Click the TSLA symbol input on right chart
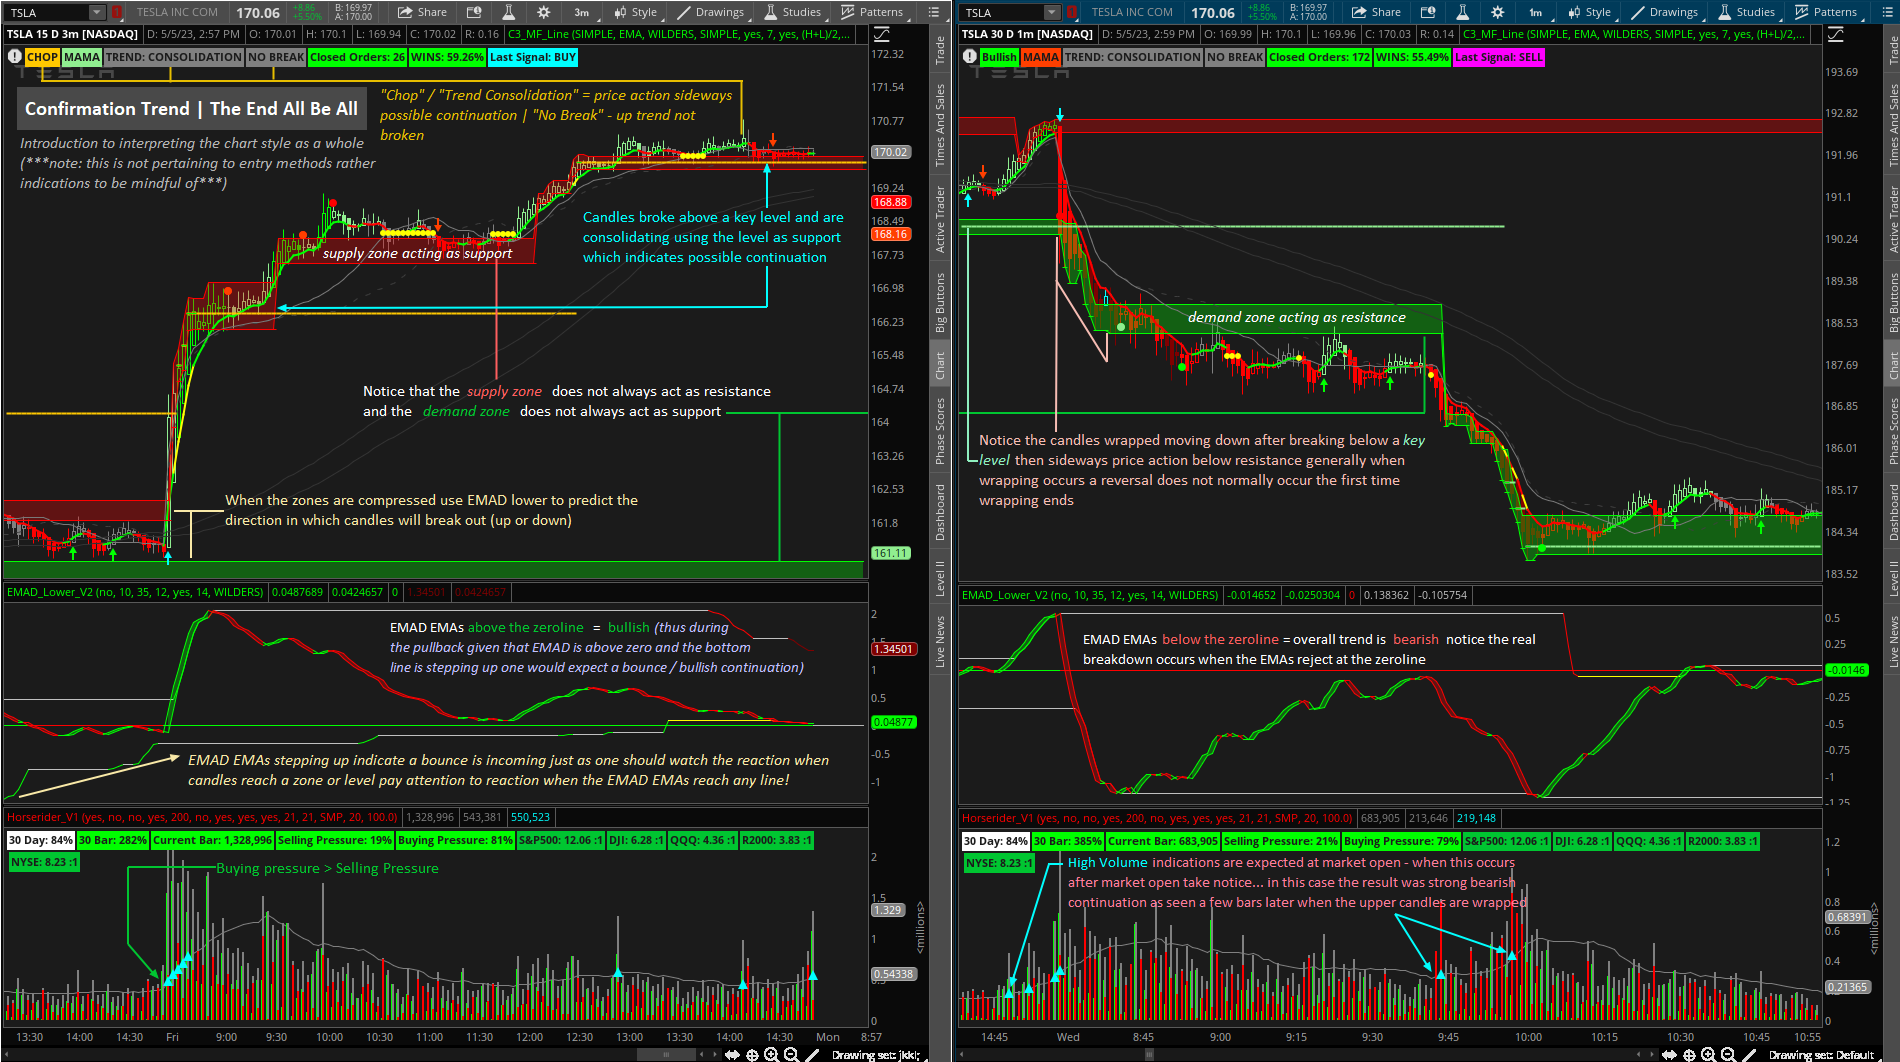The image size is (1900, 1062). click(x=1002, y=12)
